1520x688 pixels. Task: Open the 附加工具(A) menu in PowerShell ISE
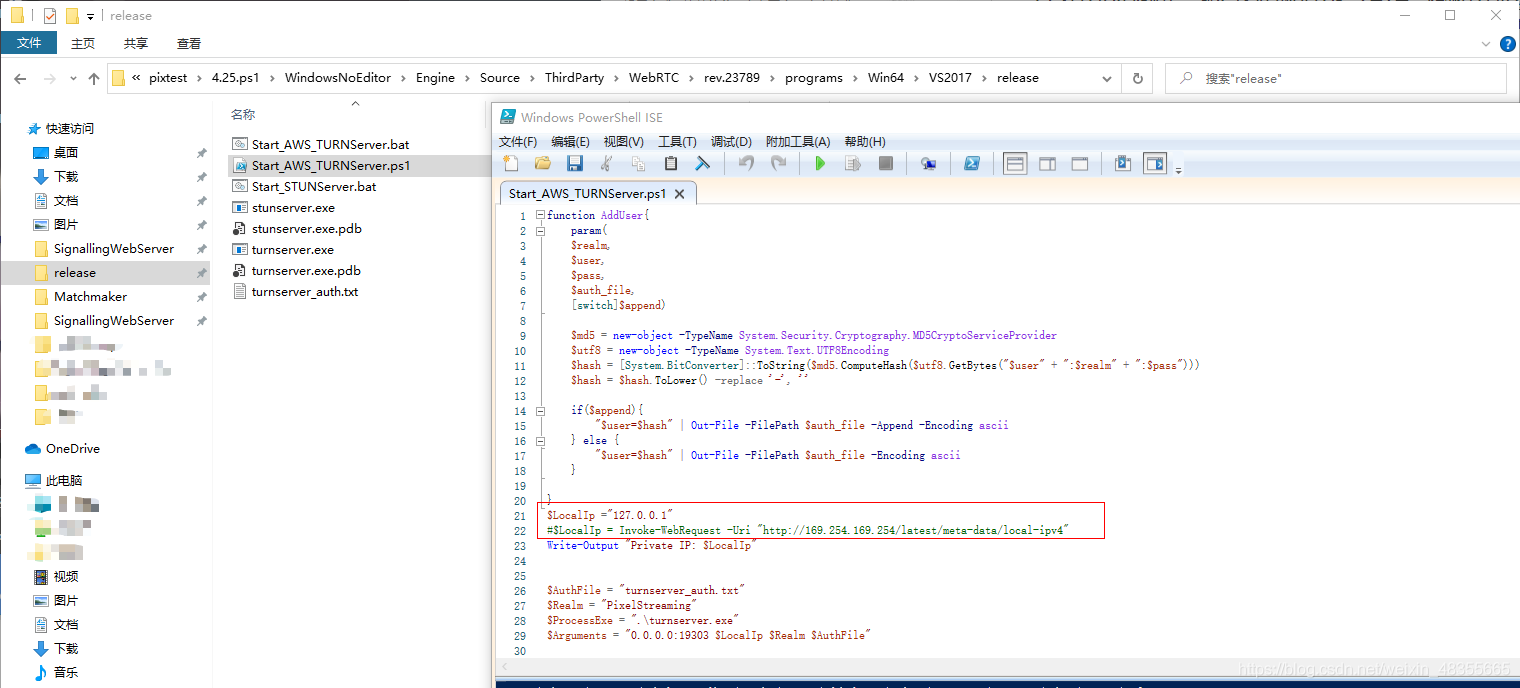click(798, 141)
